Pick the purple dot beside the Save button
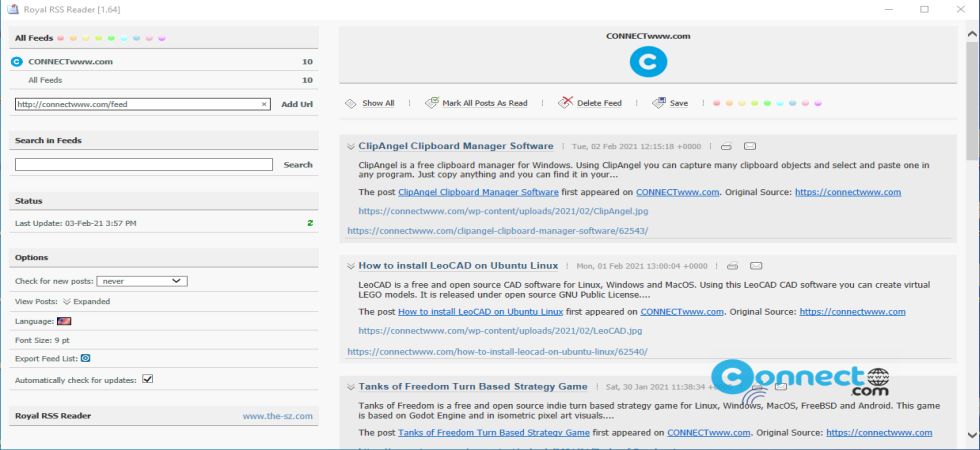 [818, 103]
